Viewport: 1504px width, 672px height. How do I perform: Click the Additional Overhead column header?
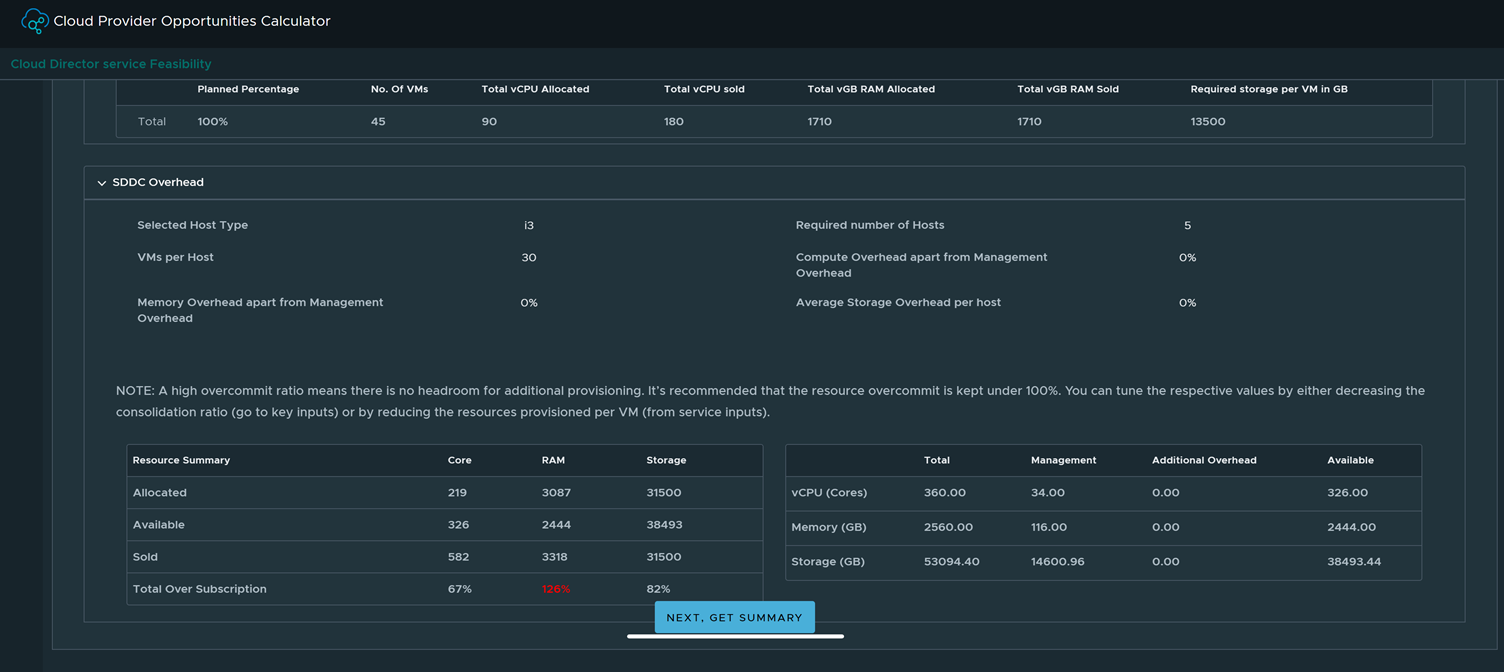[x=1204, y=460]
